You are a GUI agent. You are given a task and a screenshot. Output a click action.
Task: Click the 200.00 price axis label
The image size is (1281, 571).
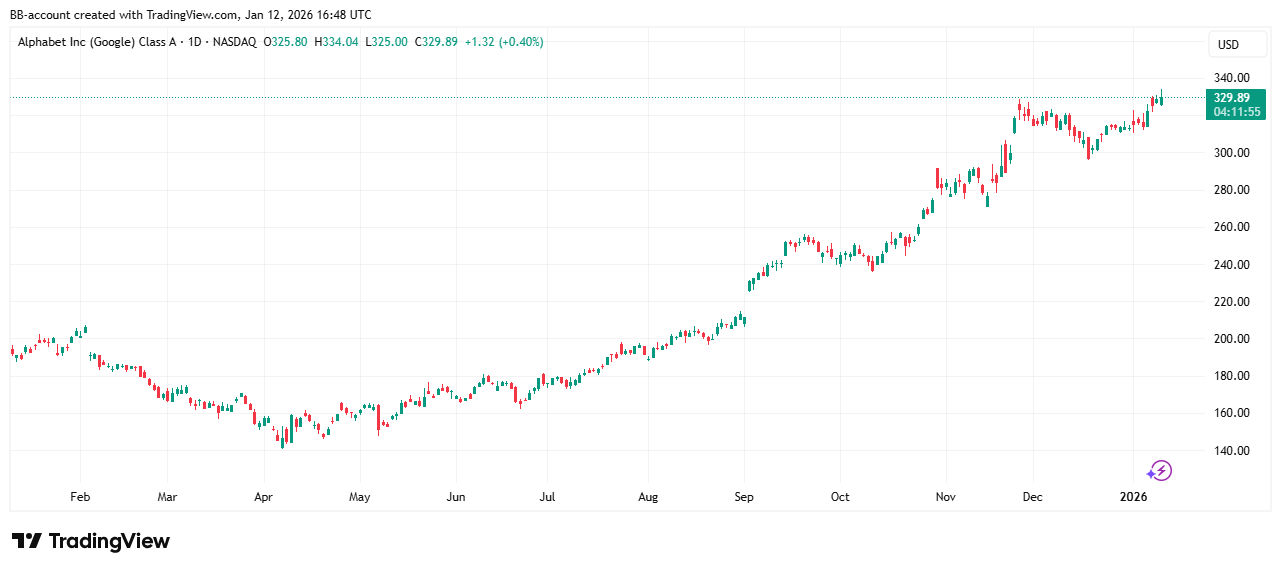(x=1230, y=339)
